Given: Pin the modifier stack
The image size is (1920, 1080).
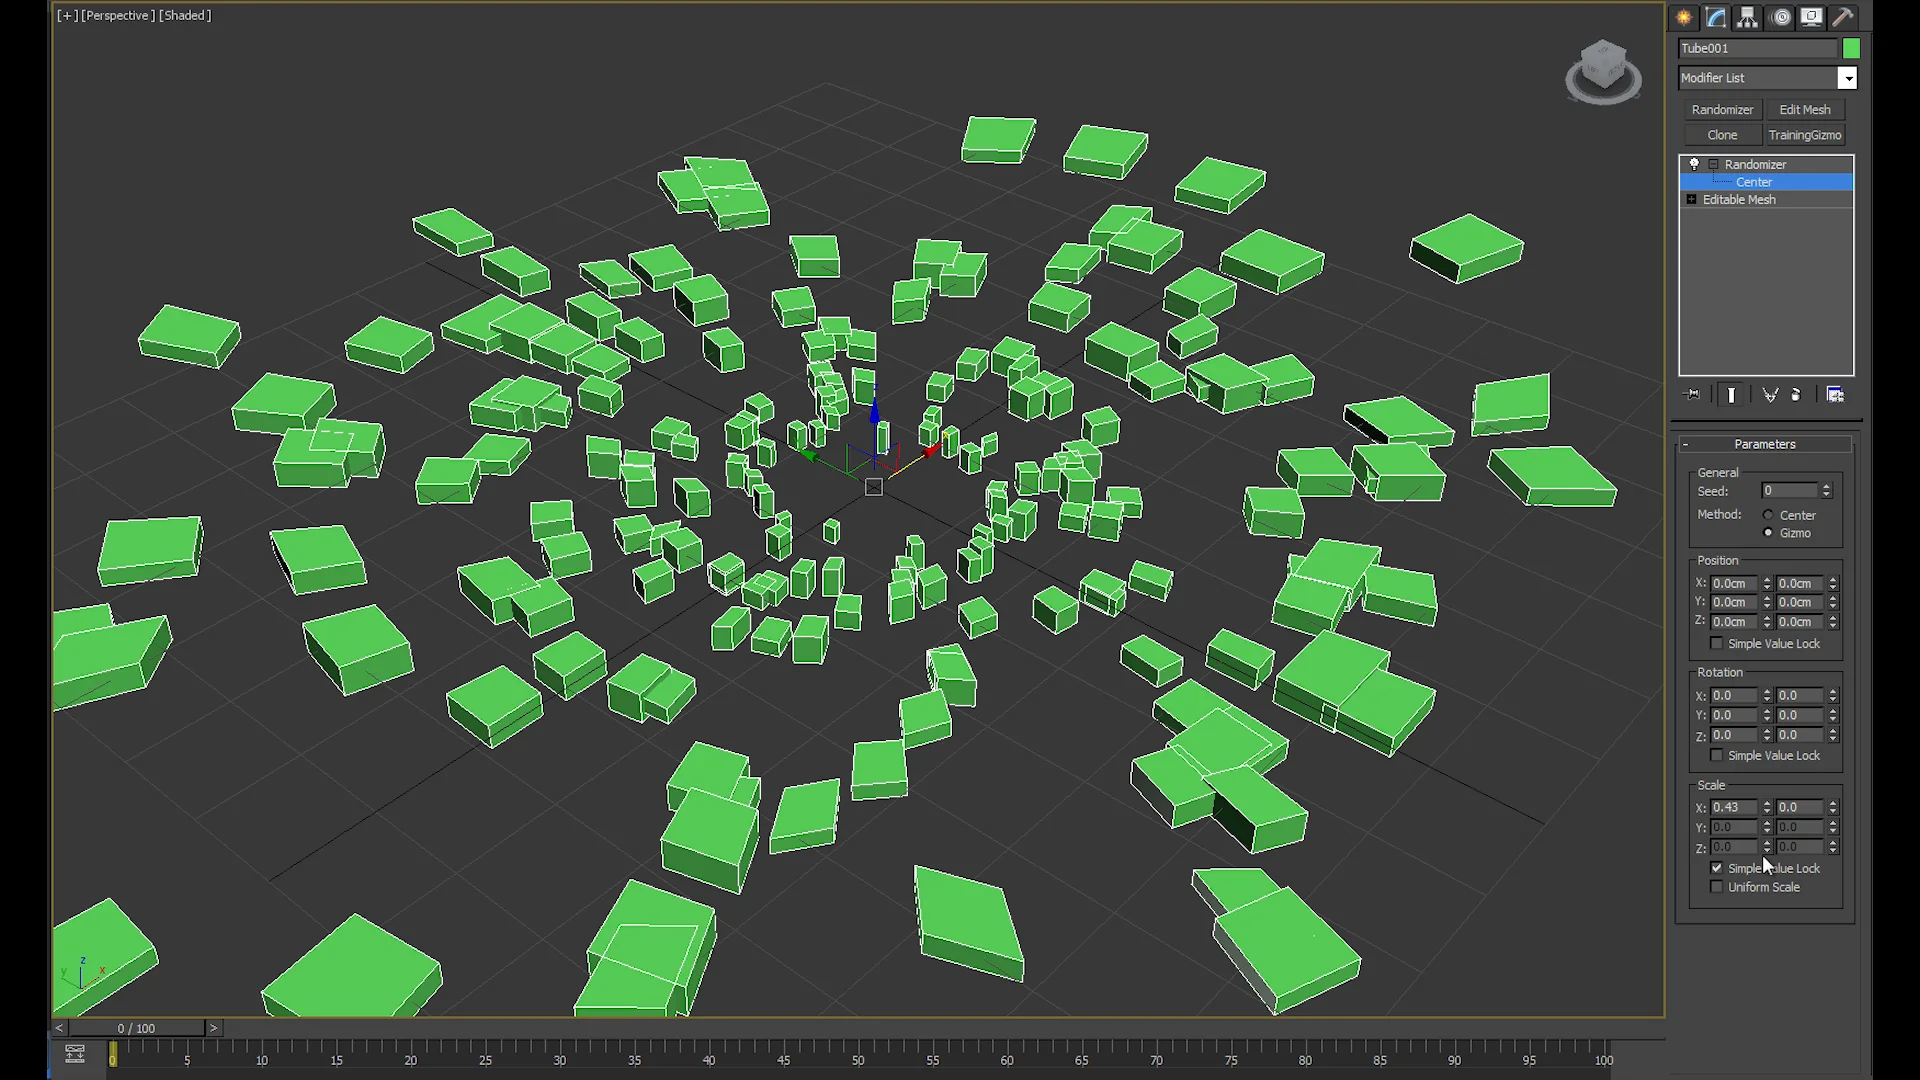Looking at the screenshot, I should 1692,394.
